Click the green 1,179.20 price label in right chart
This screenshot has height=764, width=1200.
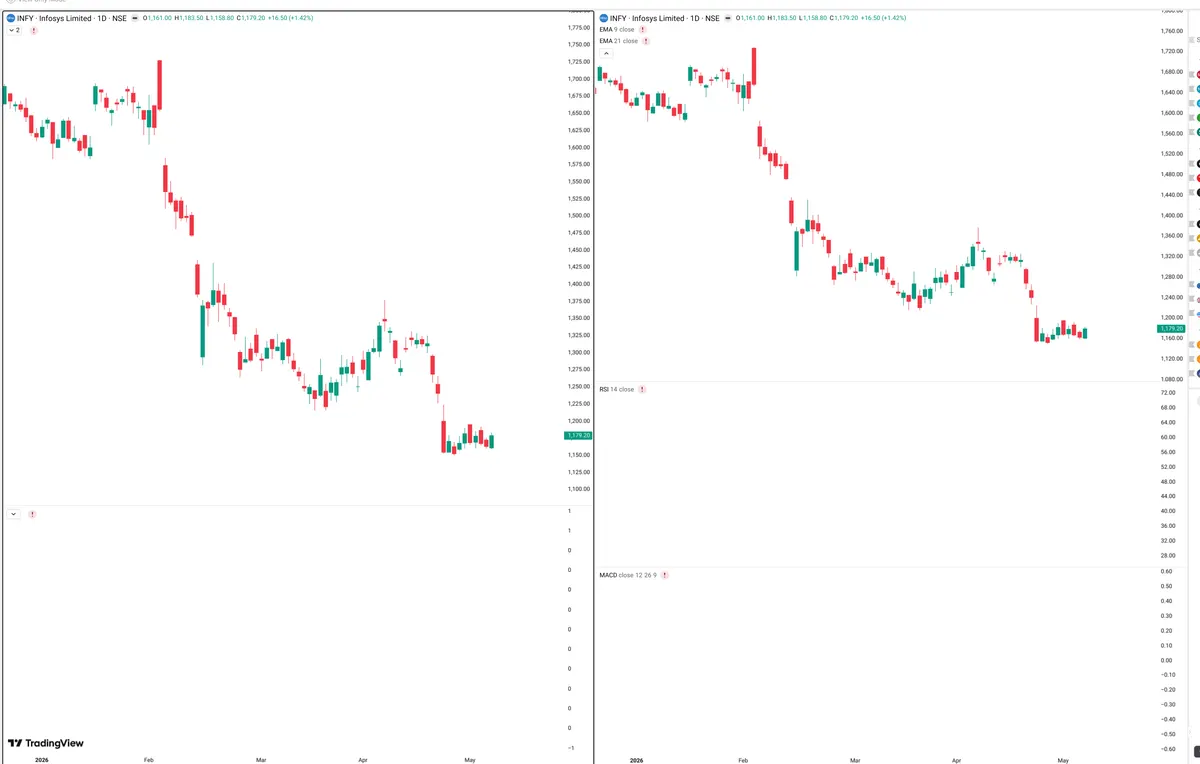1171,328
